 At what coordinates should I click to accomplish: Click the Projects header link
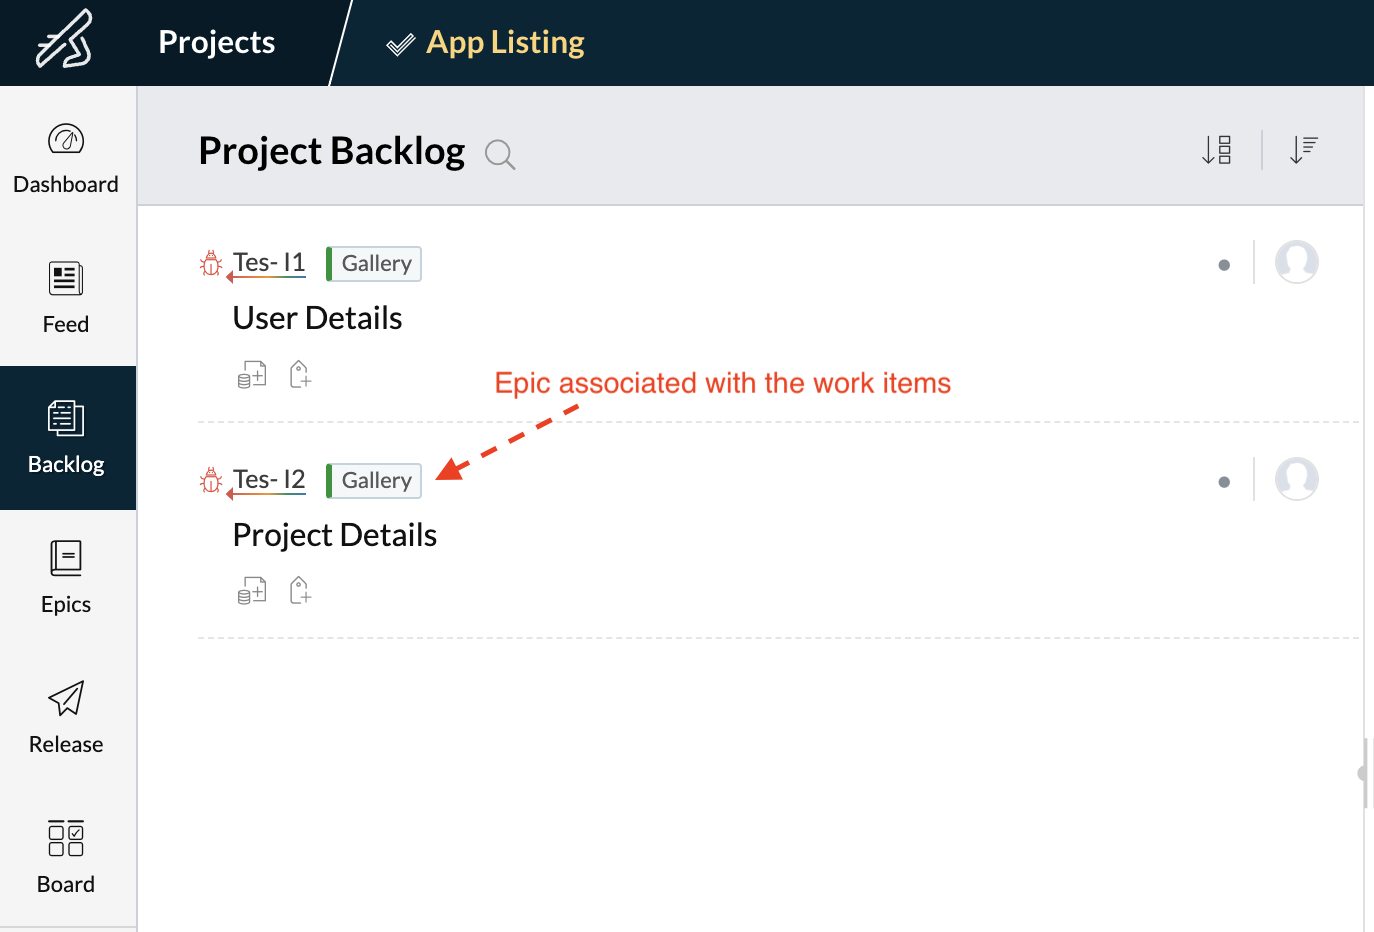click(x=217, y=42)
